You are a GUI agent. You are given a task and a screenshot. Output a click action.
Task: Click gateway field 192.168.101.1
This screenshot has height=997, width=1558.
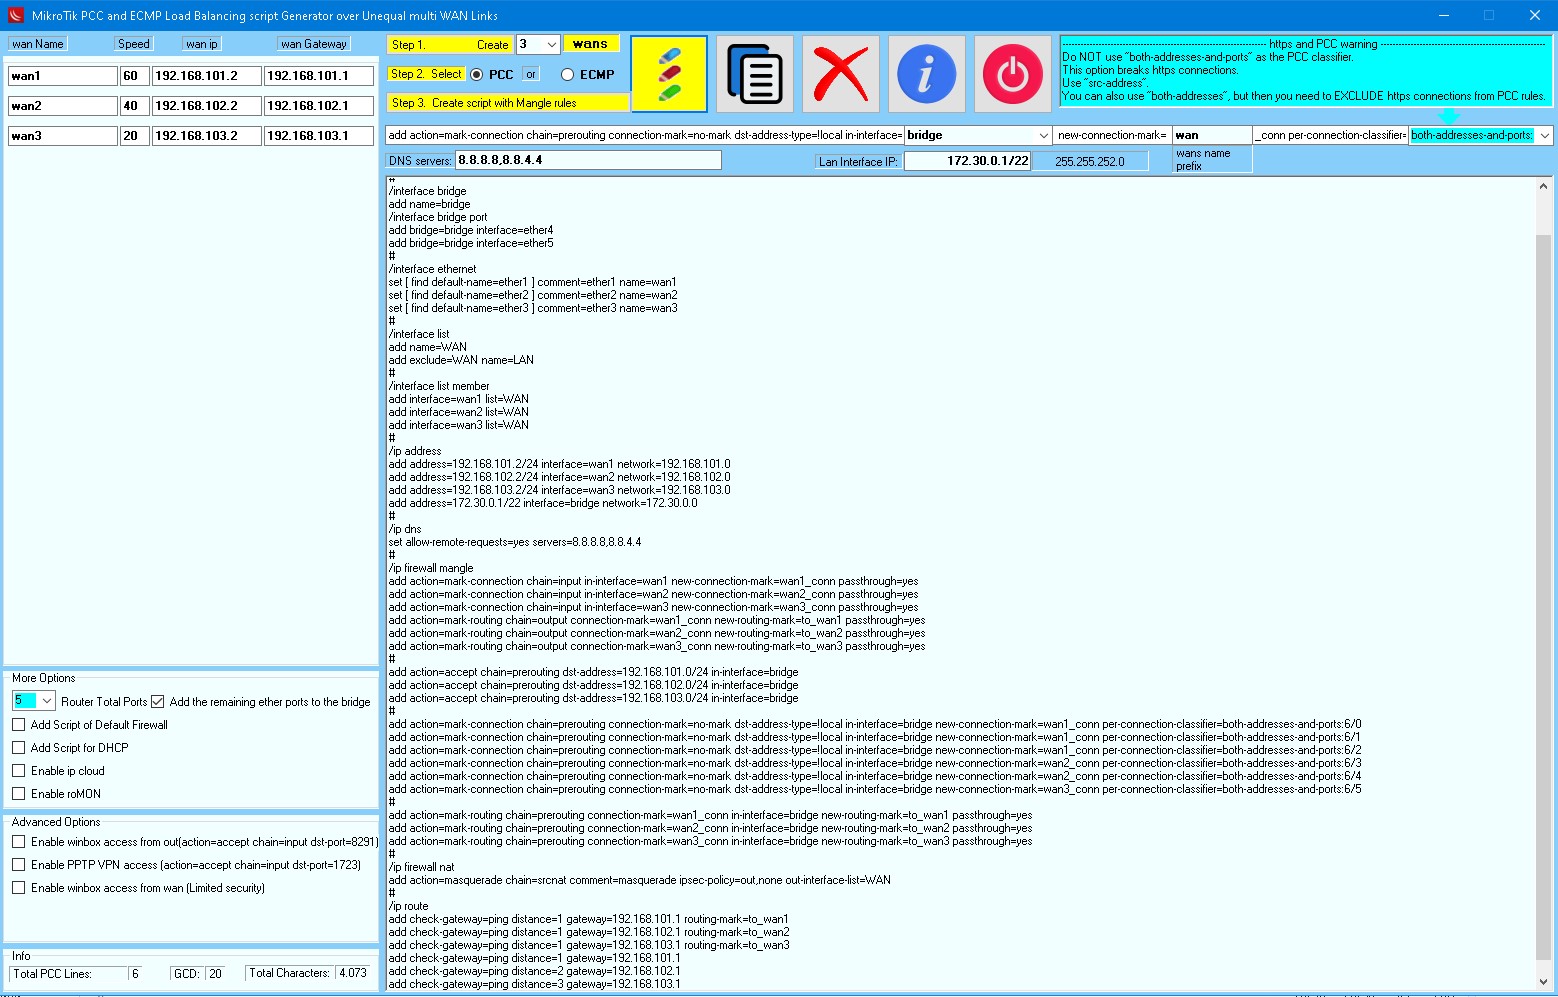(x=318, y=76)
